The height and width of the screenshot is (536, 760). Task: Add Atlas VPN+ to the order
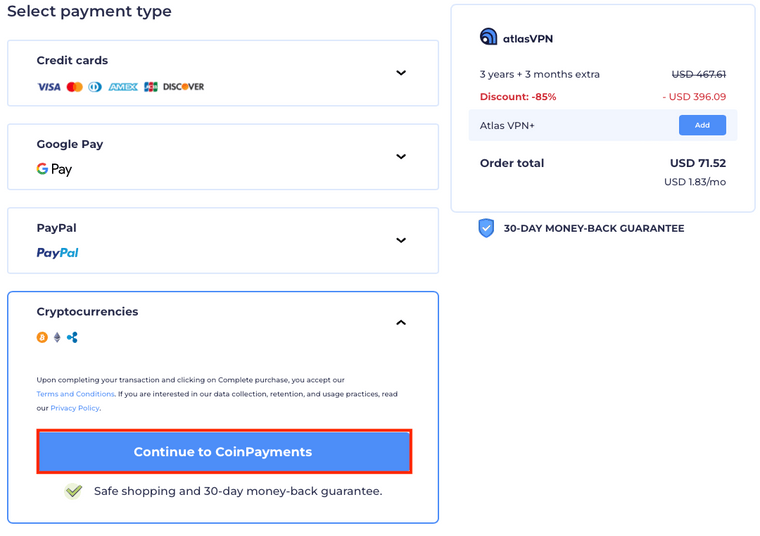click(x=702, y=125)
